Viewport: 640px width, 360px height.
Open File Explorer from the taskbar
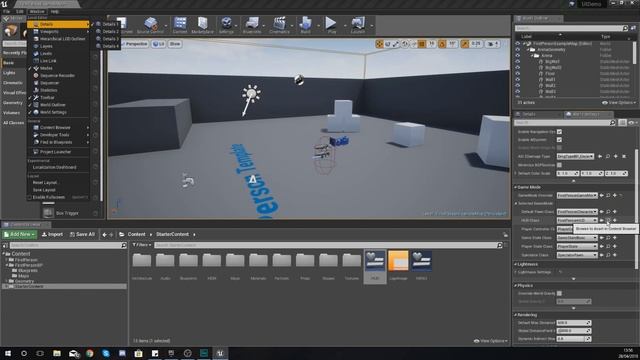click(57, 353)
